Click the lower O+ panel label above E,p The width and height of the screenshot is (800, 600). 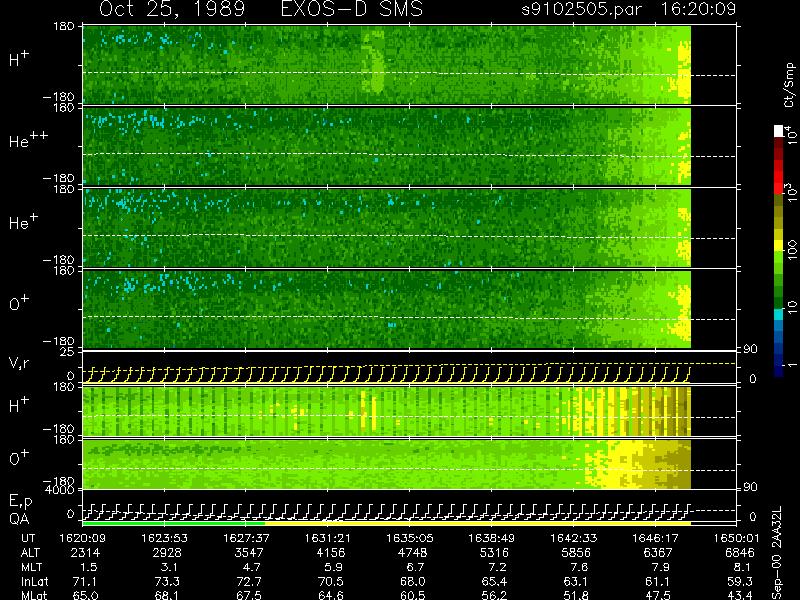(x=19, y=458)
